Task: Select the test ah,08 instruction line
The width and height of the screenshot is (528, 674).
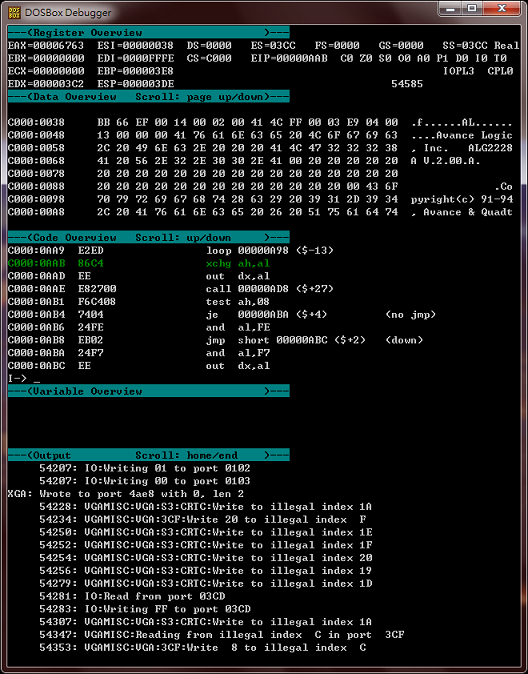Action: [x=139, y=302]
